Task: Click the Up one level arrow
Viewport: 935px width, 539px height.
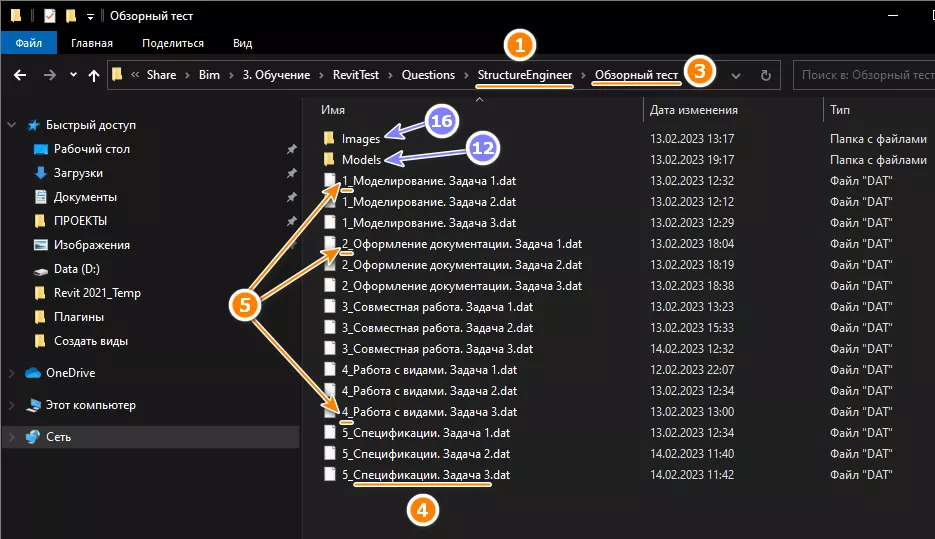Action: click(94, 75)
